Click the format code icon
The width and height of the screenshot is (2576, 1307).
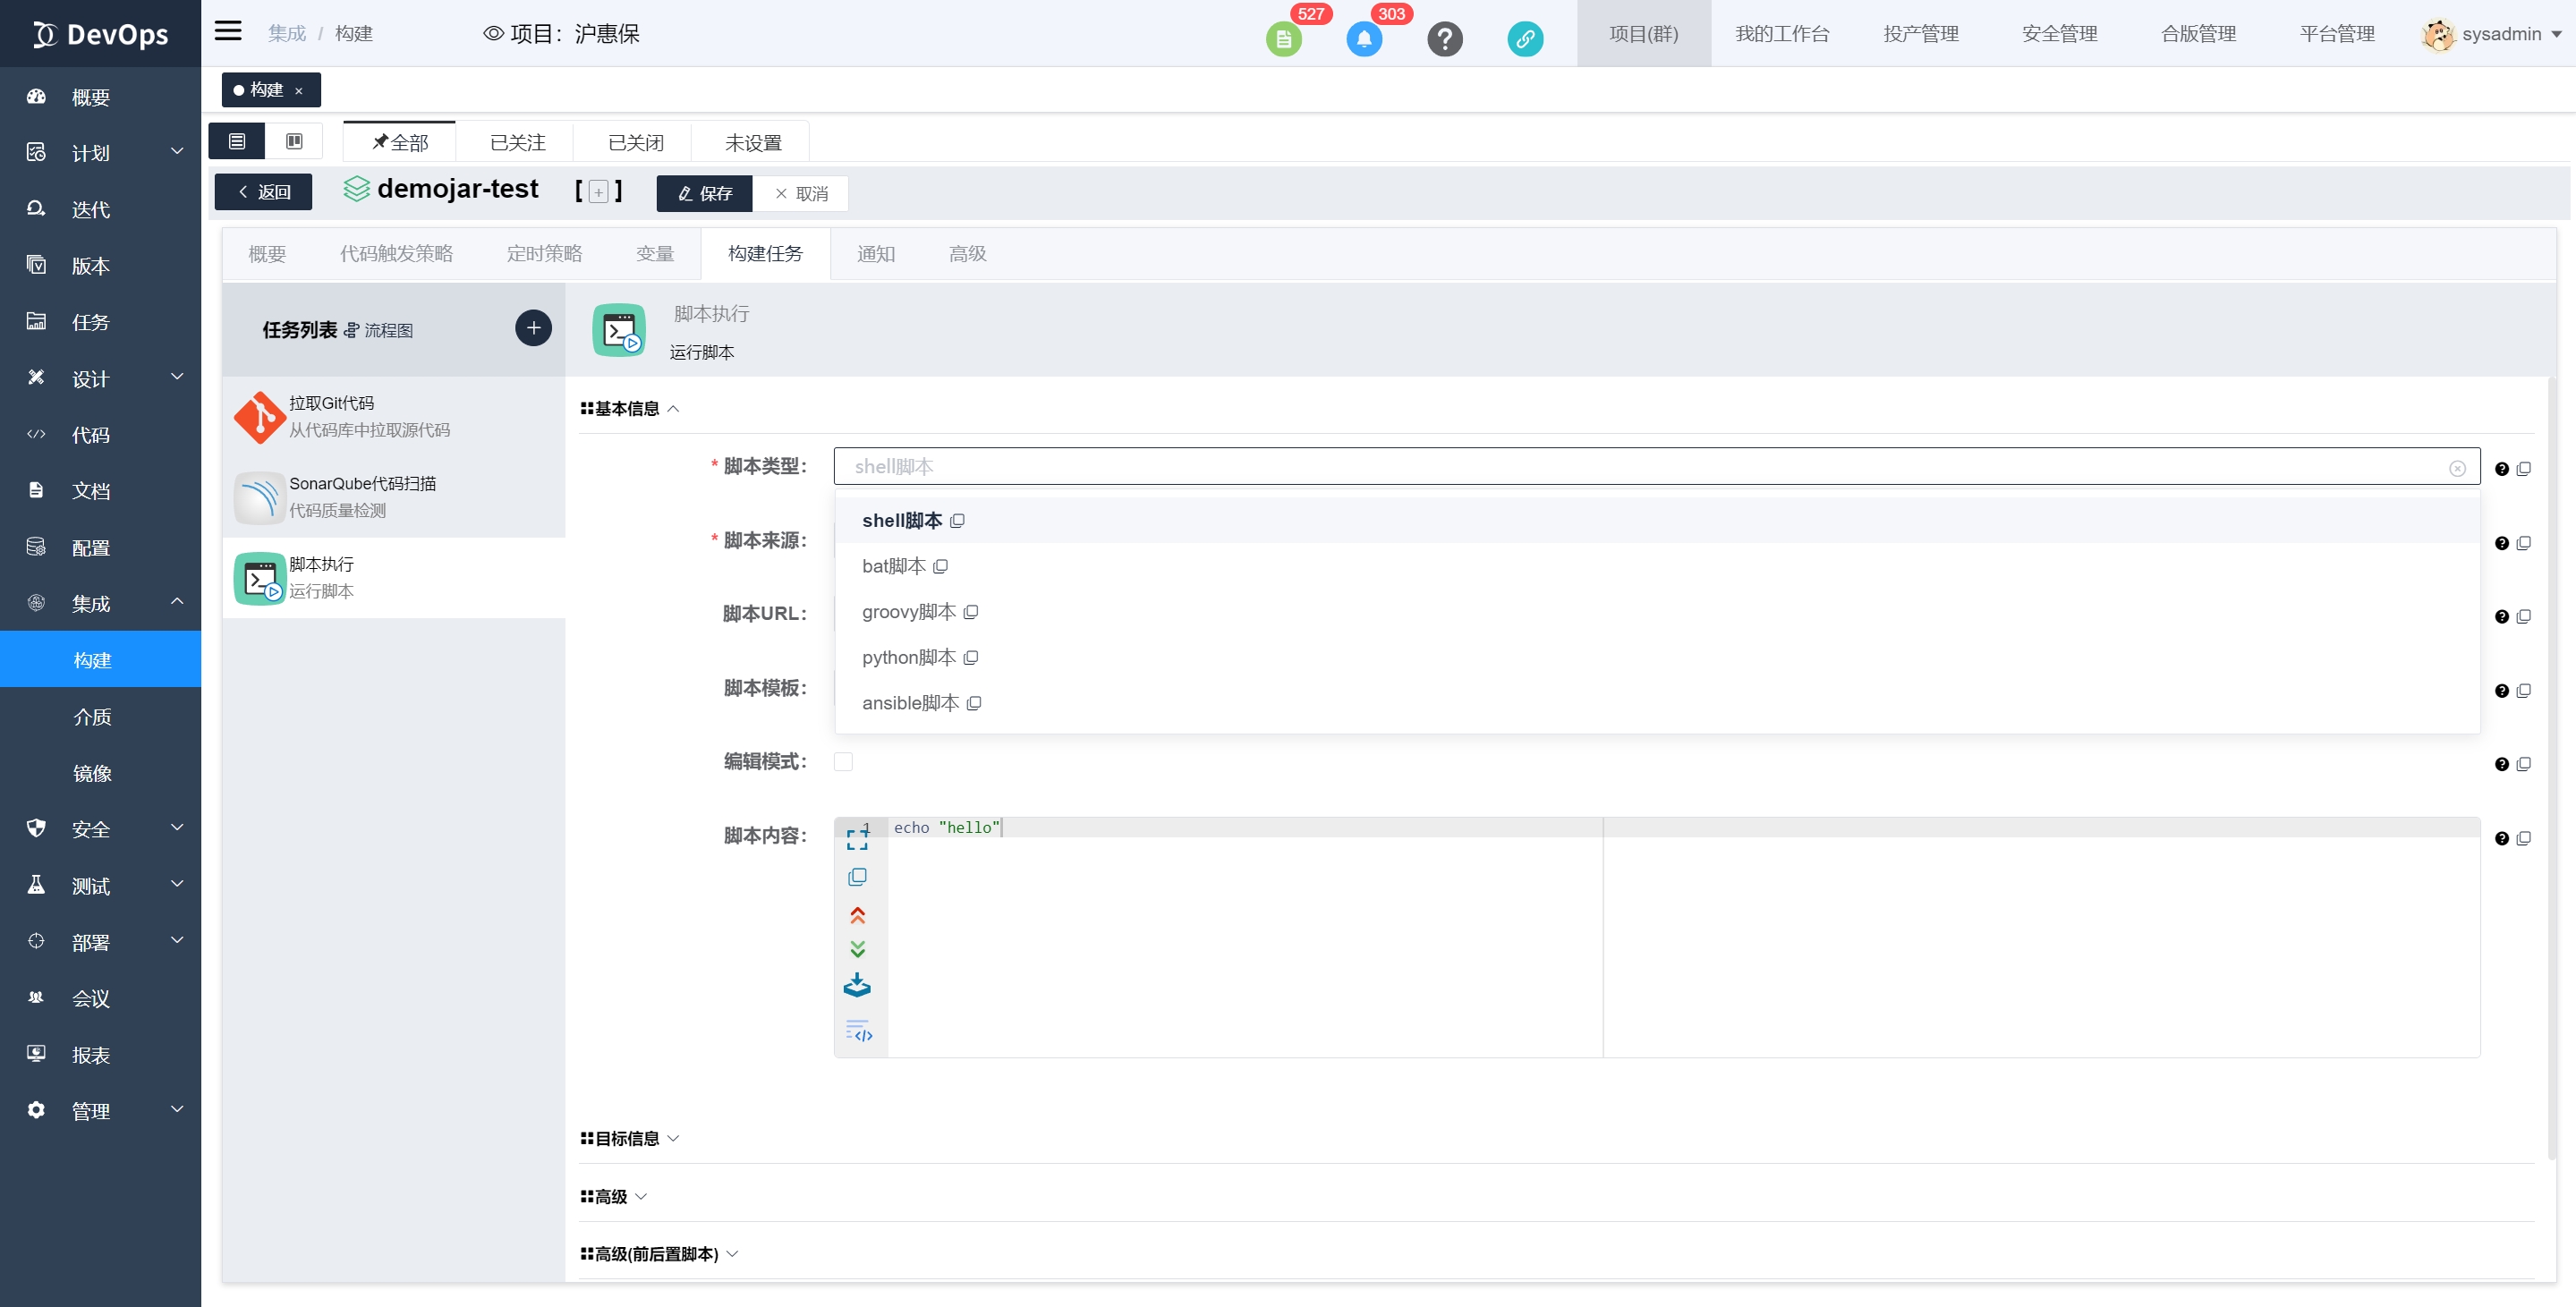pyautogui.click(x=859, y=1031)
